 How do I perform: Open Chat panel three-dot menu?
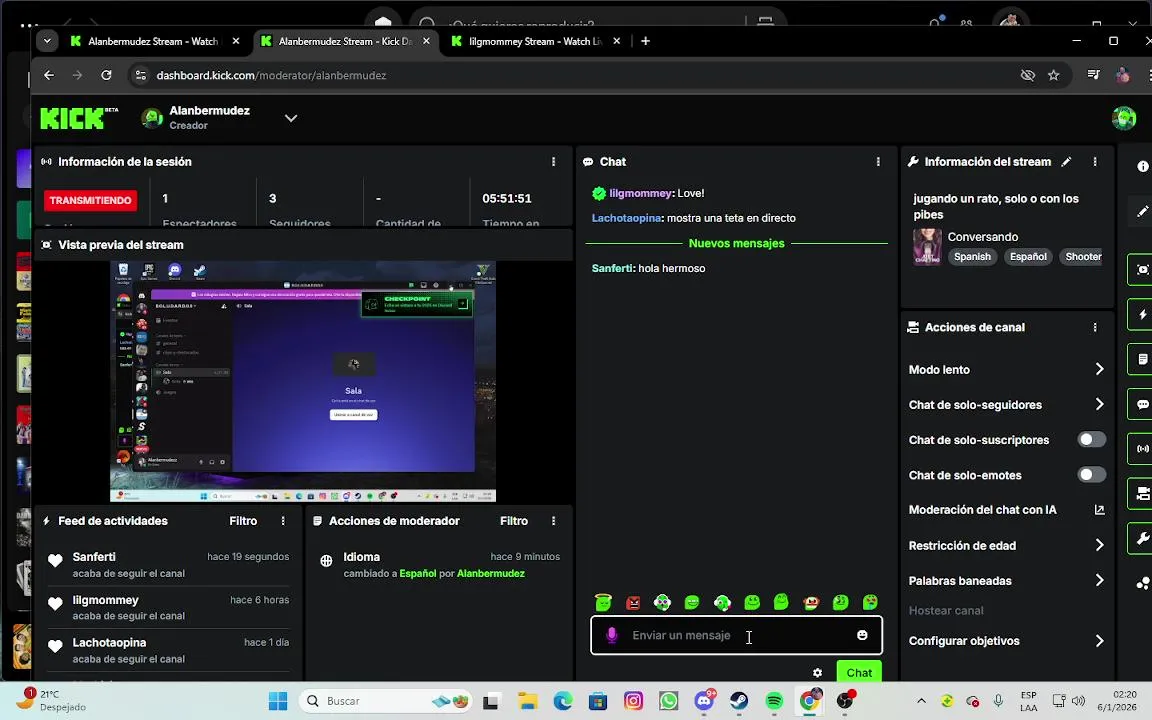878,162
